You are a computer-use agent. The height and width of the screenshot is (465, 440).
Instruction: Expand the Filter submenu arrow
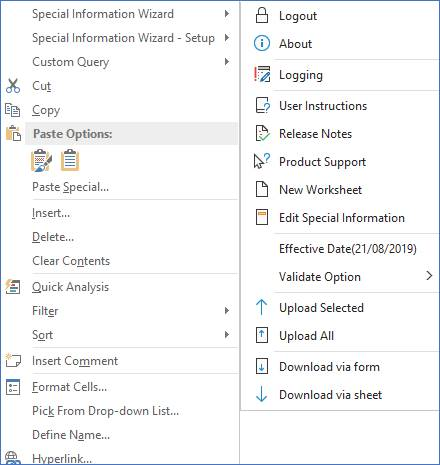point(227,311)
